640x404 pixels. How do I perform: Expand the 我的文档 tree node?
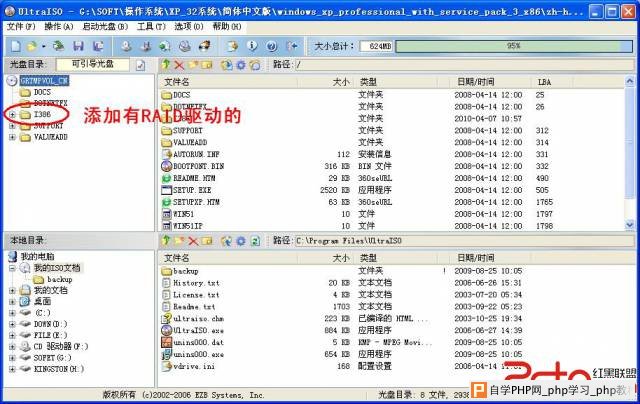pyautogui.click(x=12, y=291)
